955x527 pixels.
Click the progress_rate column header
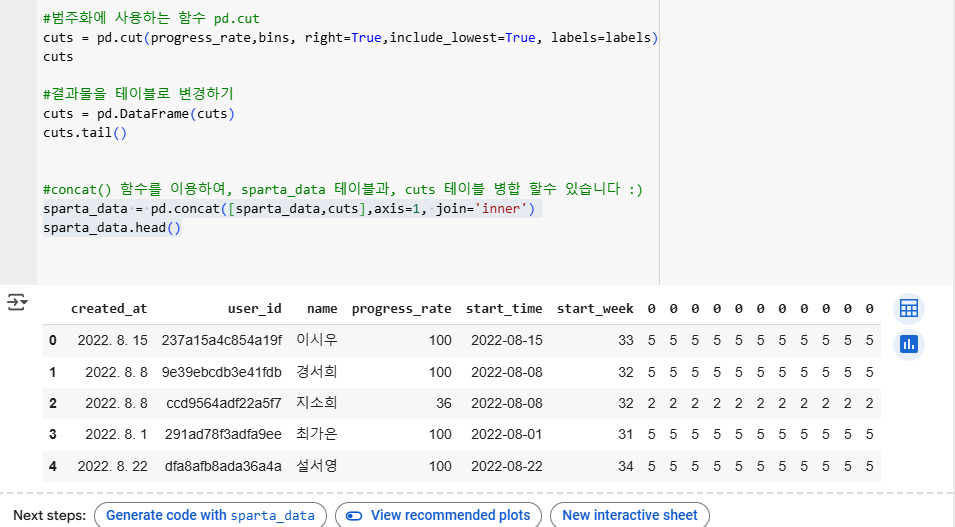pyautogui.click(x=401, y=309)
